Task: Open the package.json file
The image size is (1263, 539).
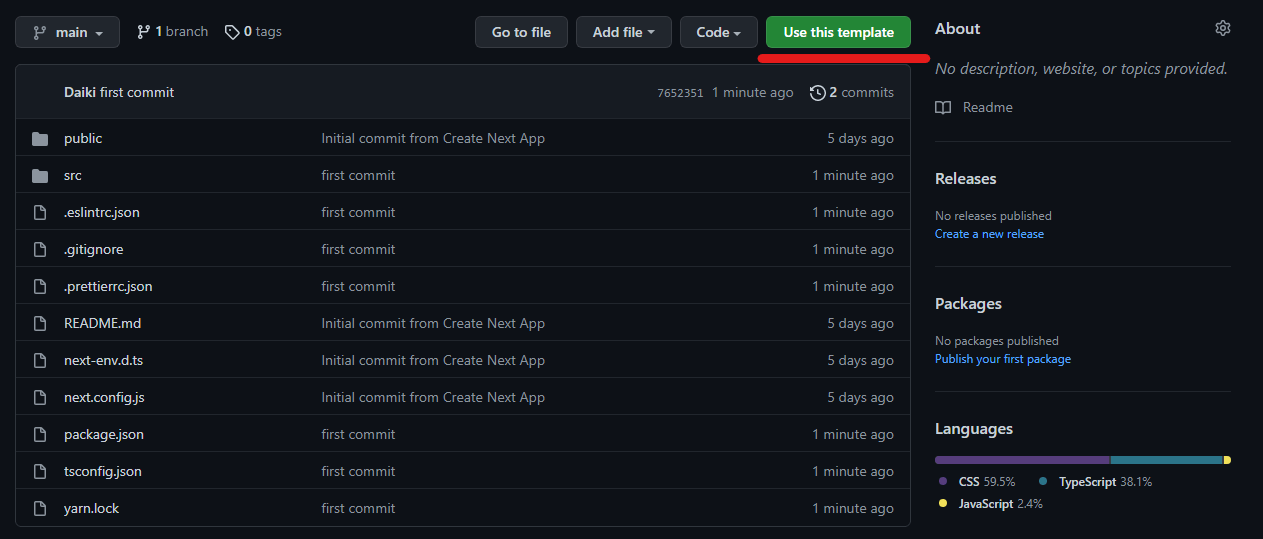Action: (104, 434)
